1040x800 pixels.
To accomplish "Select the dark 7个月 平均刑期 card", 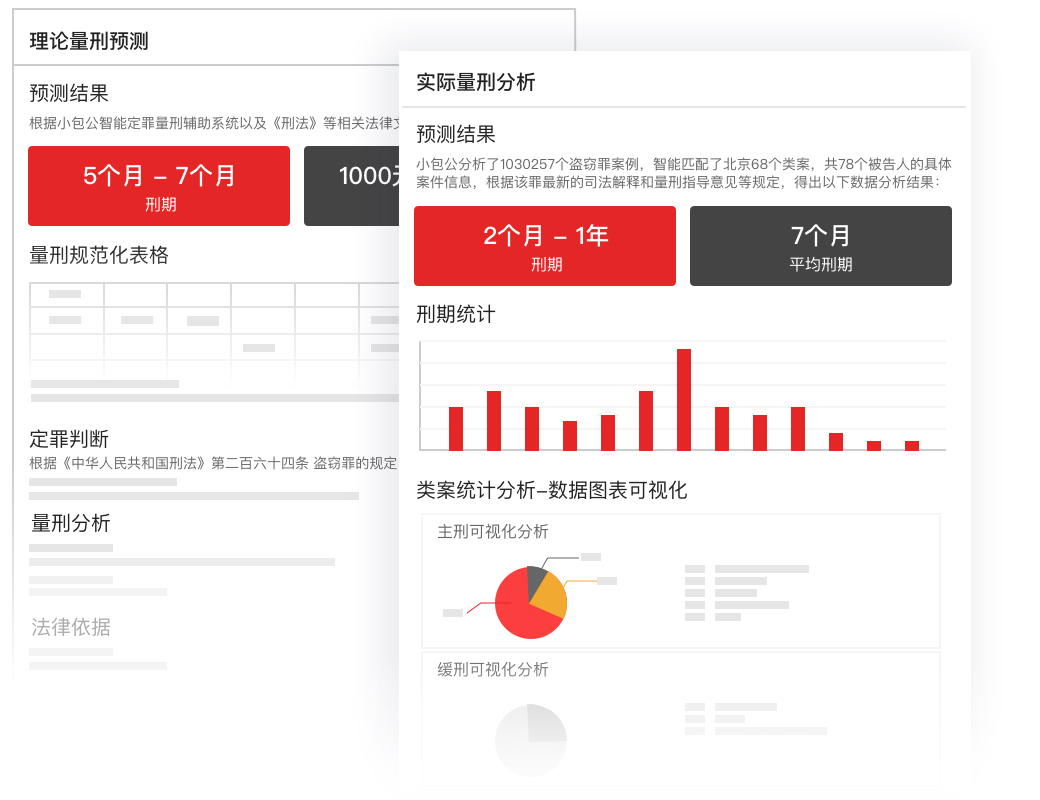I will 821,246.
